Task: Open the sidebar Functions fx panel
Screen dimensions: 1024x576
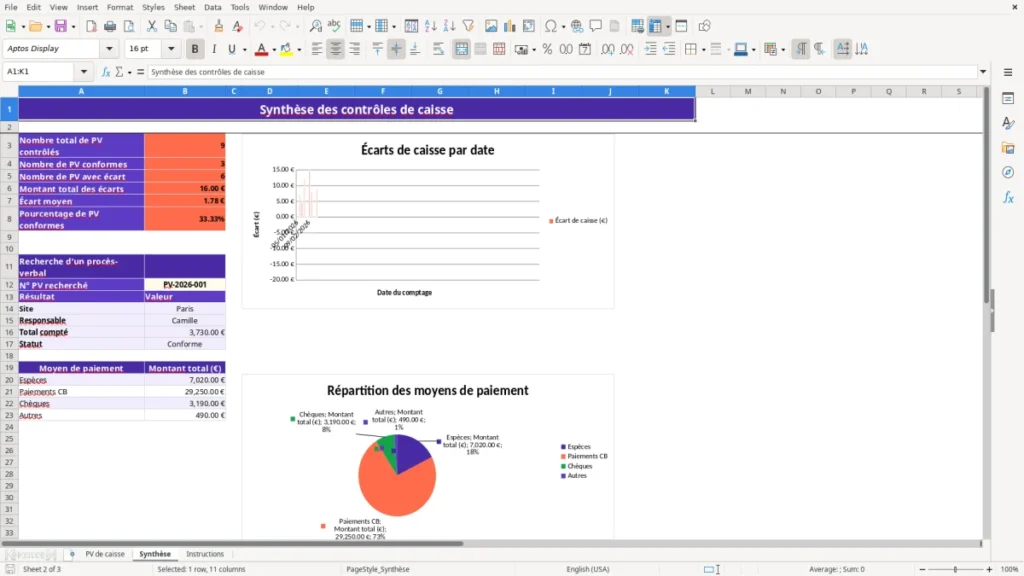Action: tap(1008, 197)
